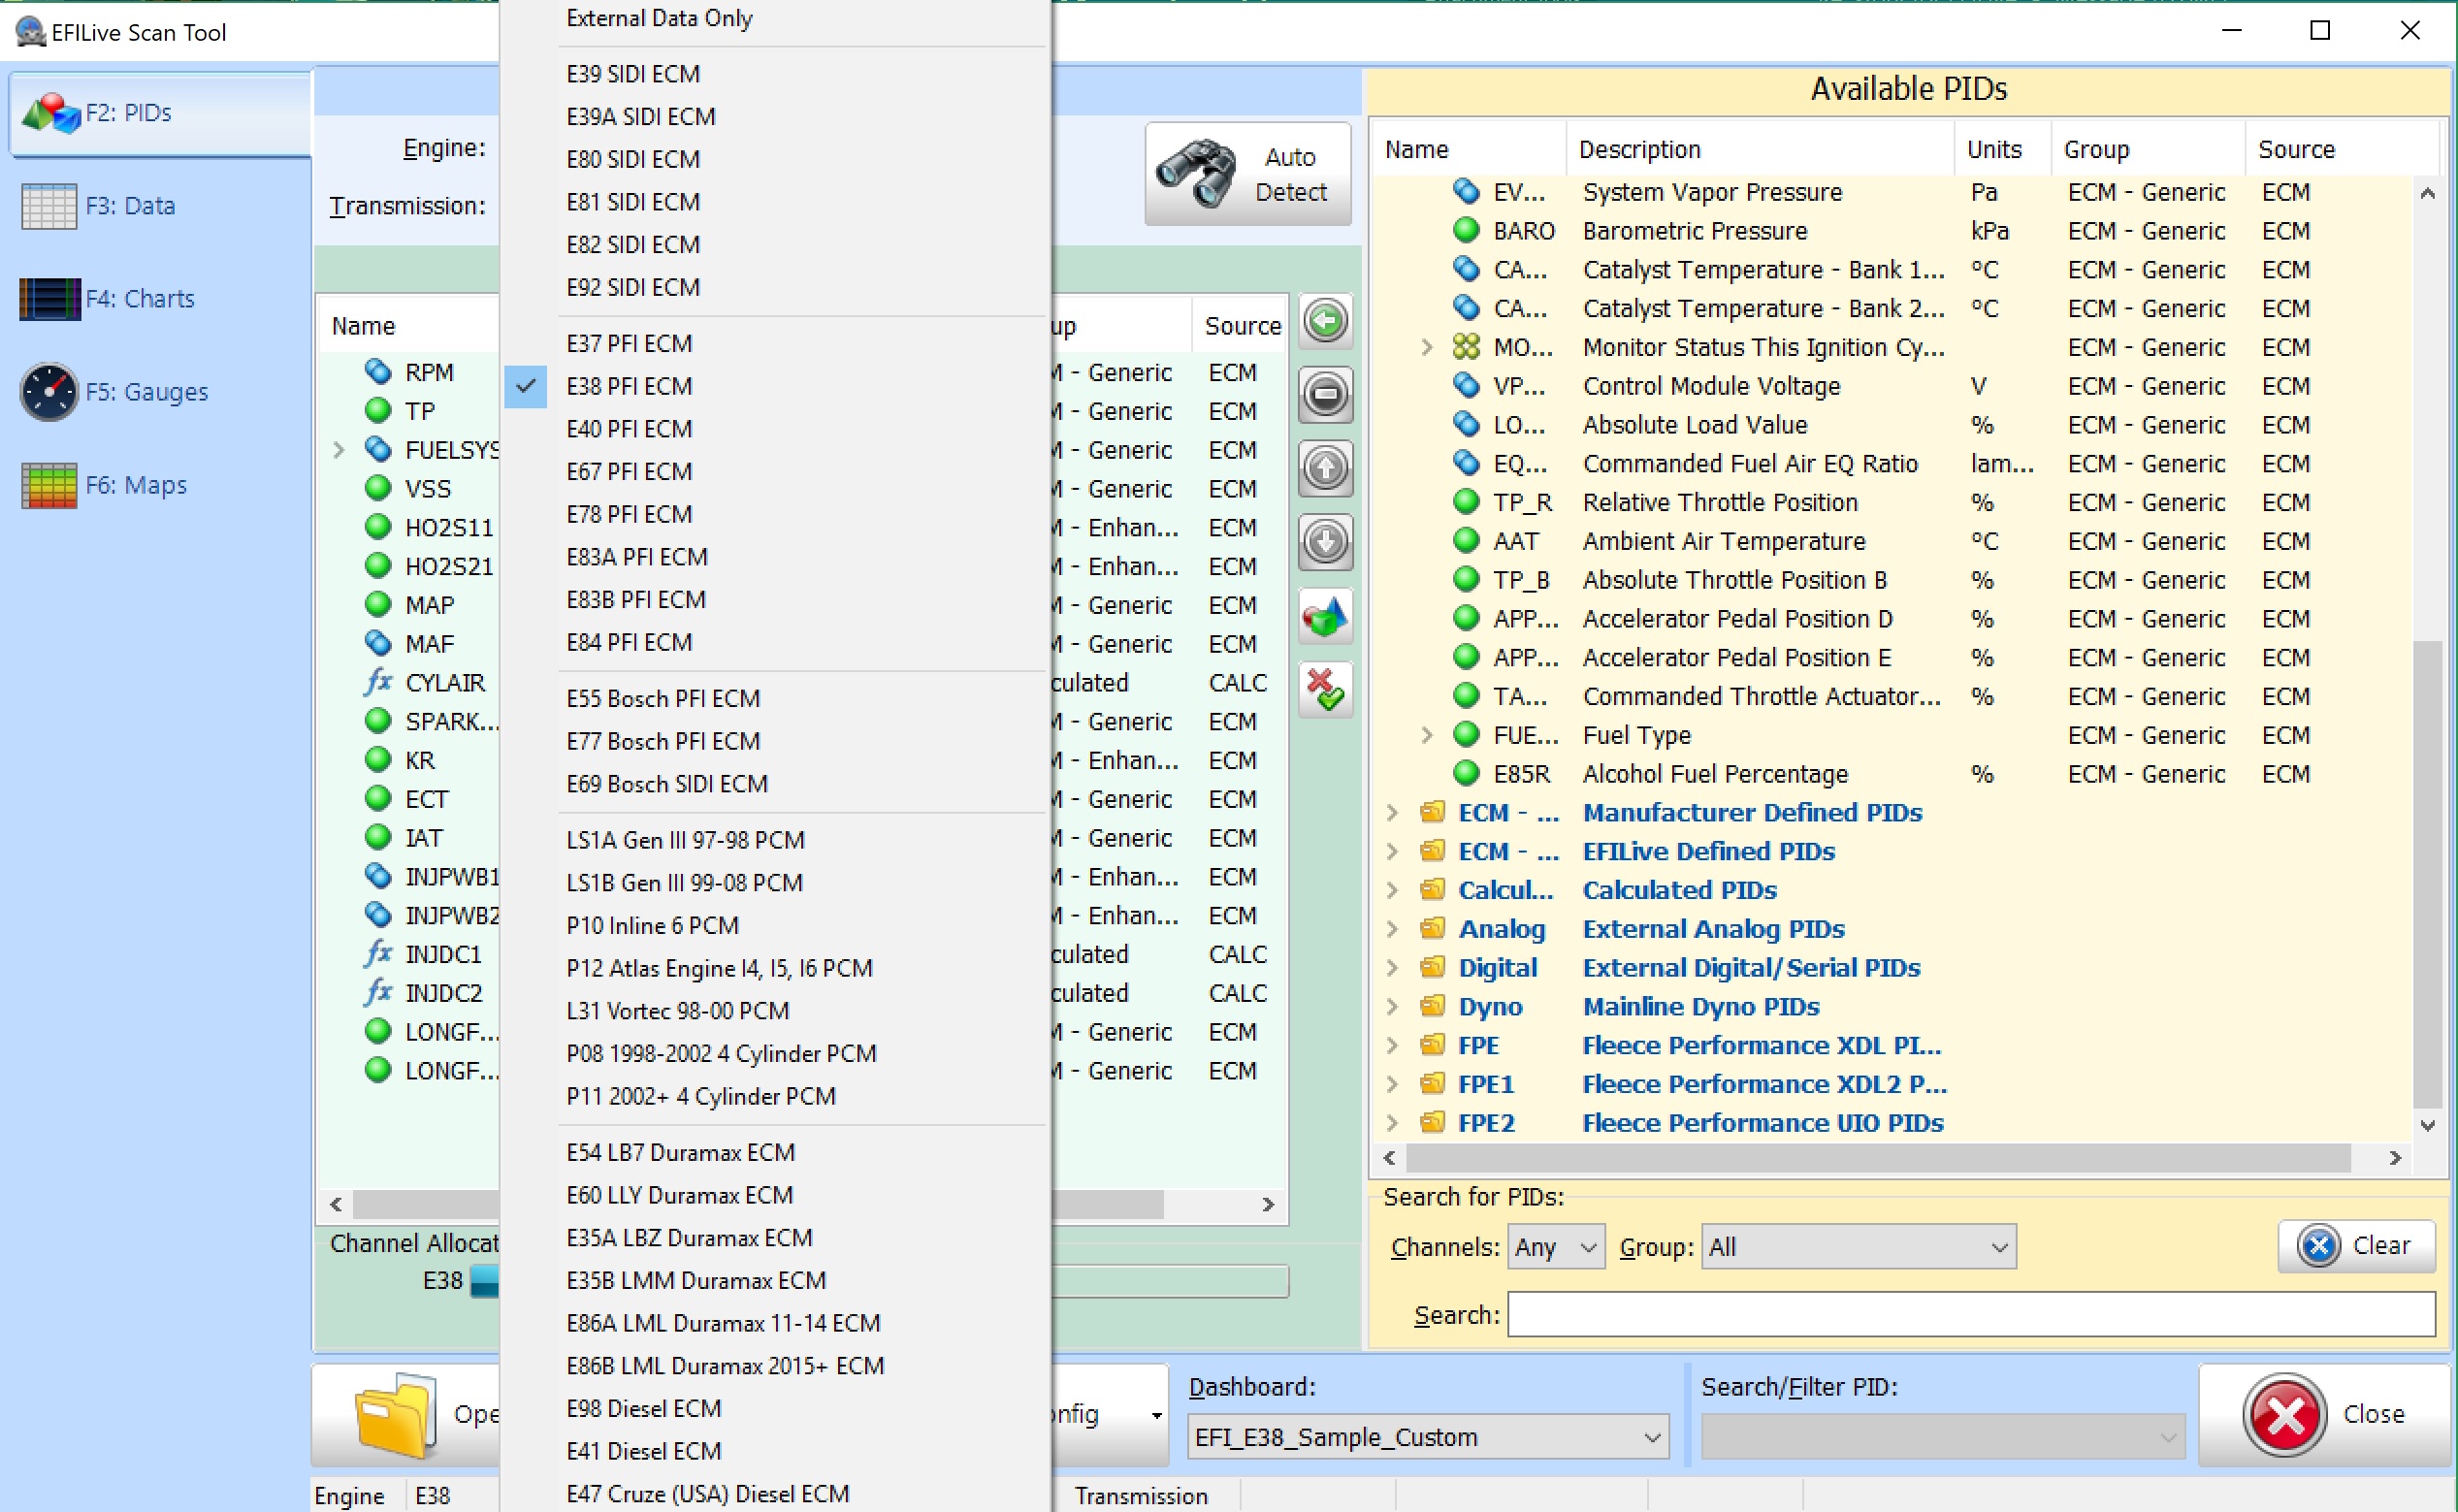Screen dimensions: 2458x1512
Task: Expand Calculated PIDs folder
Action: [1392, 890]
